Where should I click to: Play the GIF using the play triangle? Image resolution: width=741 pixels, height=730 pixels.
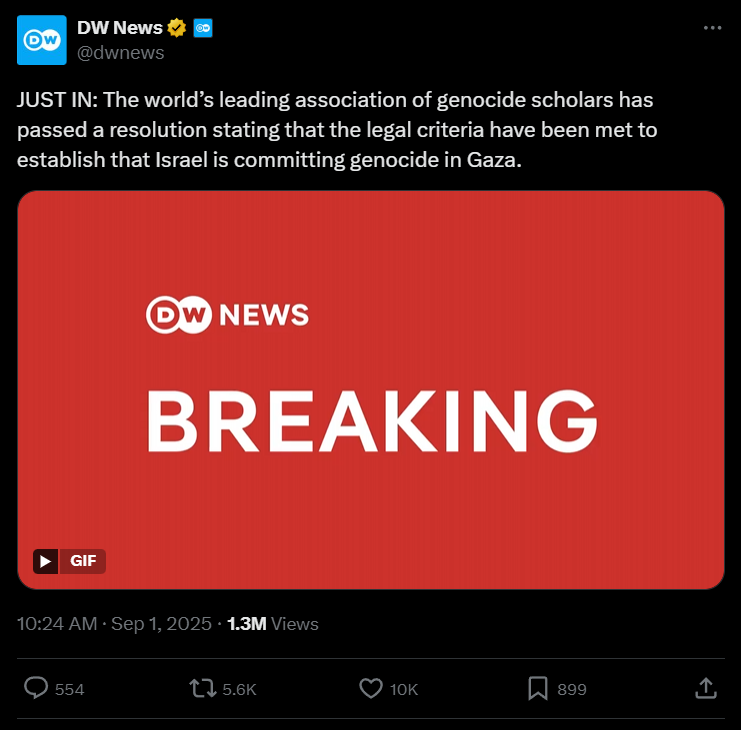click(x=46, y=561)
